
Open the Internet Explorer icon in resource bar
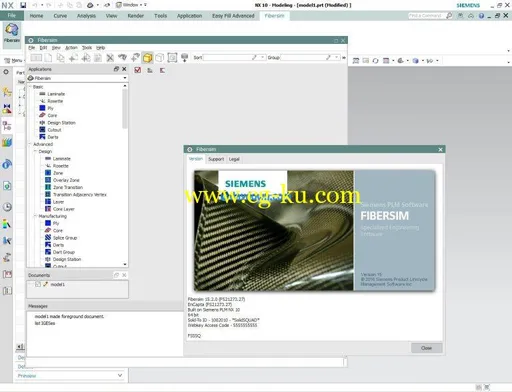(7, 164)
